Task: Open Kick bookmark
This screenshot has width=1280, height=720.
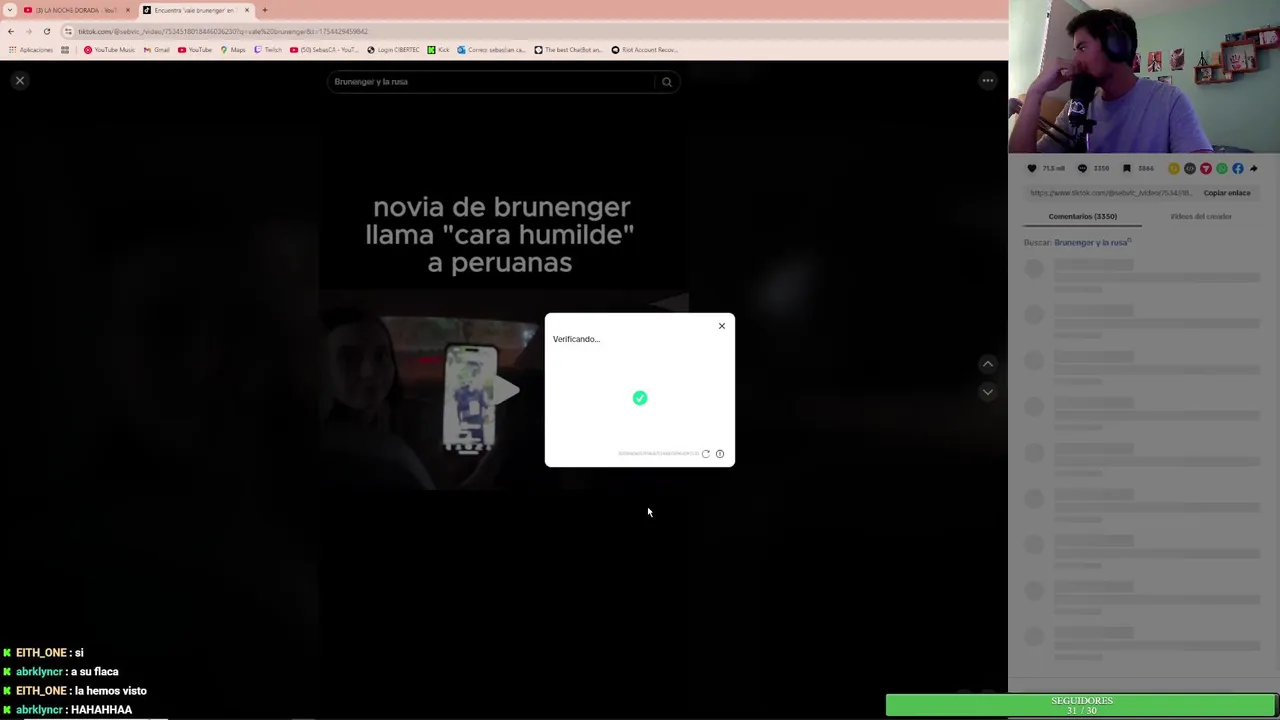Action: [439, 50]
